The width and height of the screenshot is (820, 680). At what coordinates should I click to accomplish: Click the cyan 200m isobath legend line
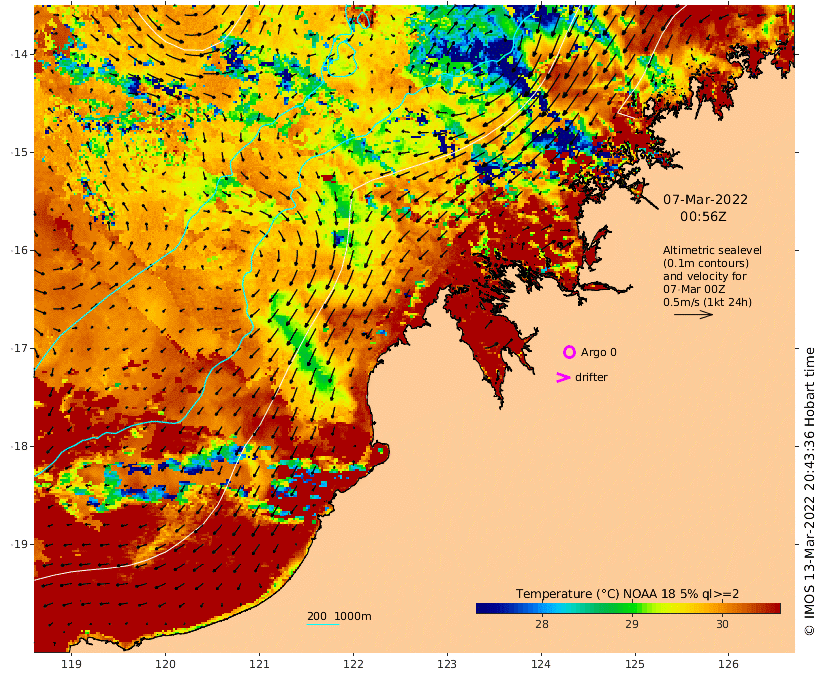[x=323, y=624]
